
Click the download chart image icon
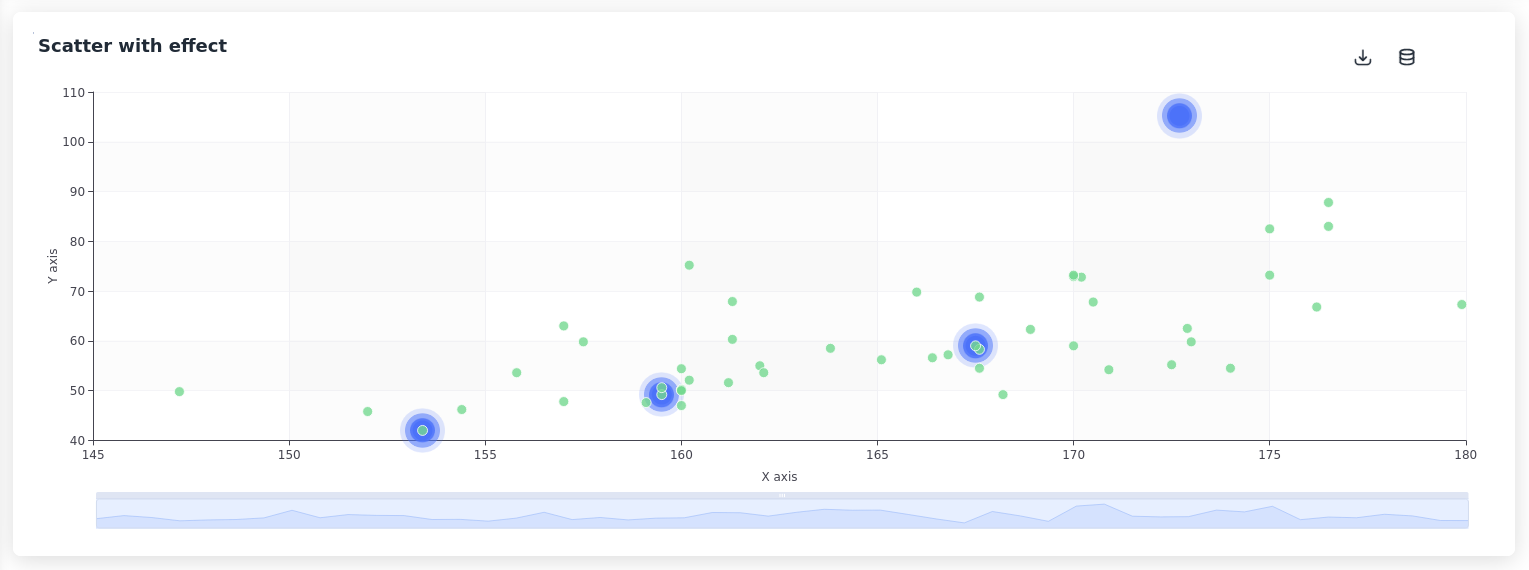(1362, 58)
